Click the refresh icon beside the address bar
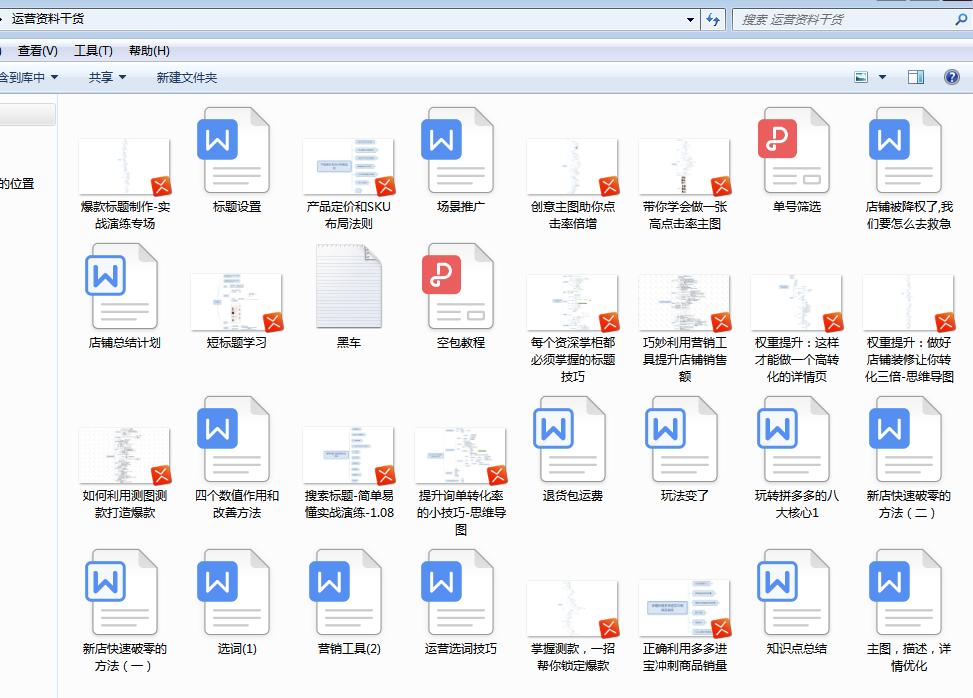This screenshot has width=973, height=698. [711, 18]
